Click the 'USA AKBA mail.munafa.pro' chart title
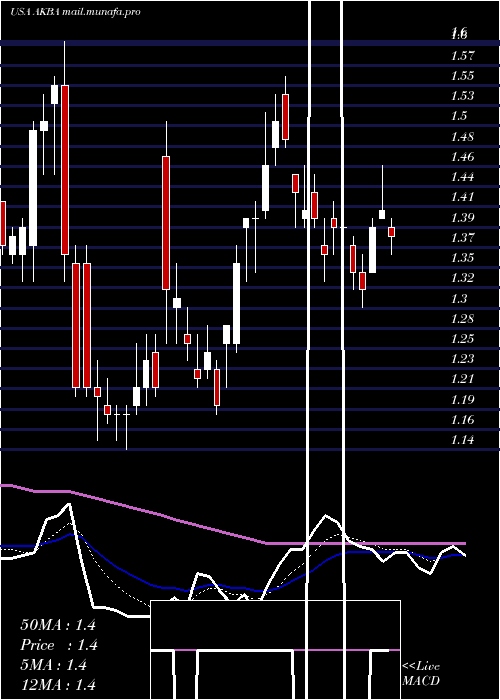The image size is (500, 700). point(75,12)
